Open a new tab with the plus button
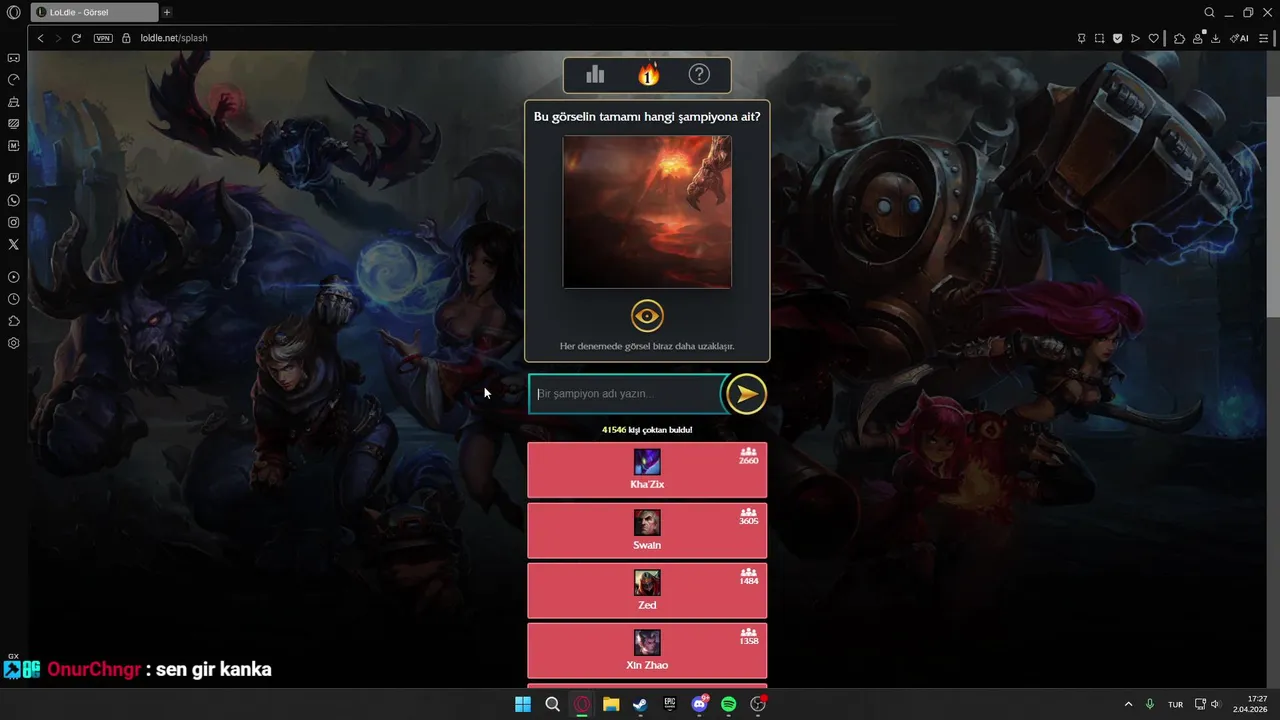 (x=167, y=12)
